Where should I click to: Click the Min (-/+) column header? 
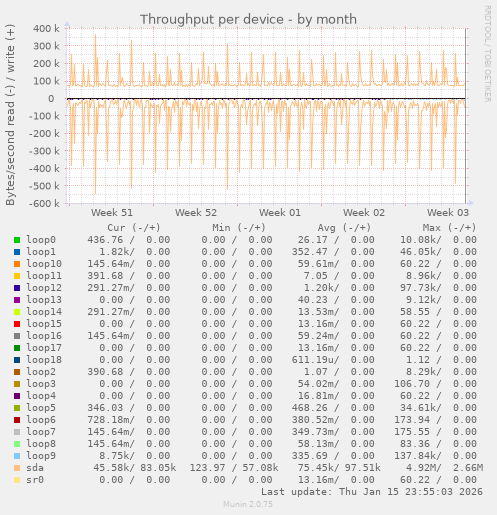pyautogui.click(x=239, y=228)
